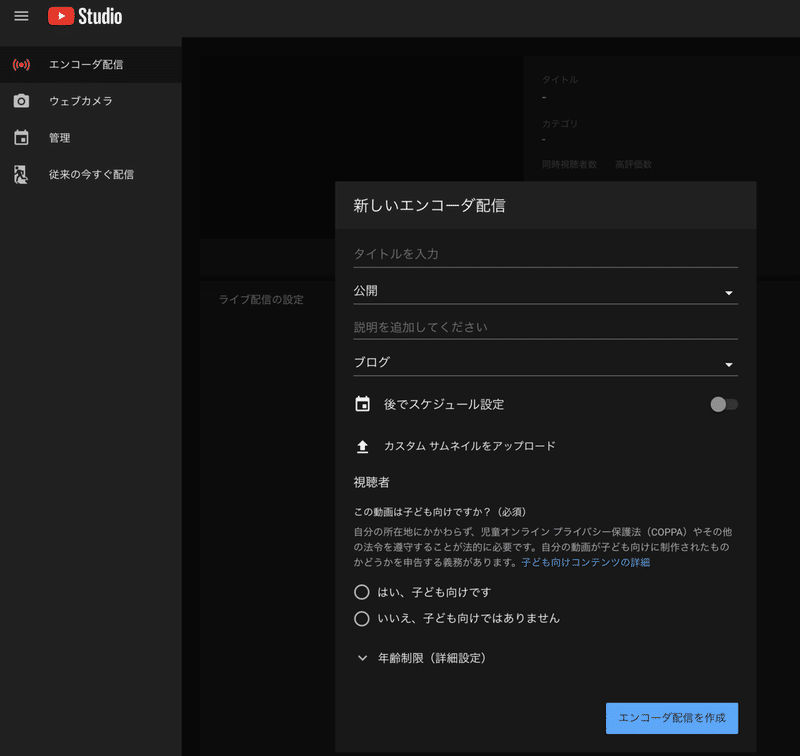Click the thumbnail upload icon
Image resolution: width=800 pixels, height=756 pixels.
pos(362,446)
